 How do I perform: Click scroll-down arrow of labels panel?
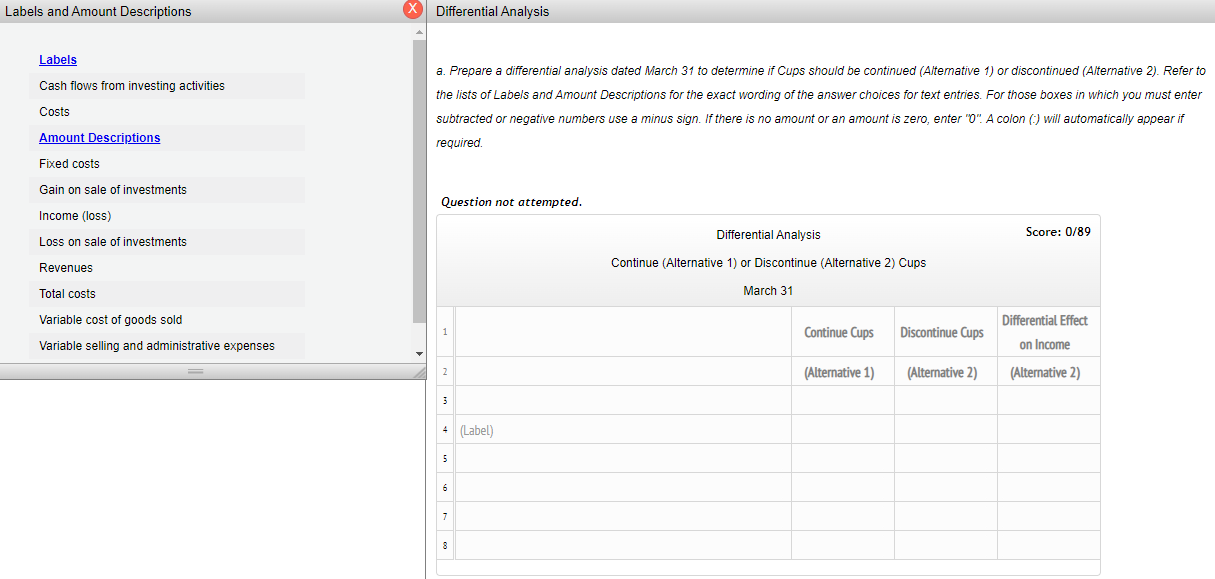pos(419,354)
